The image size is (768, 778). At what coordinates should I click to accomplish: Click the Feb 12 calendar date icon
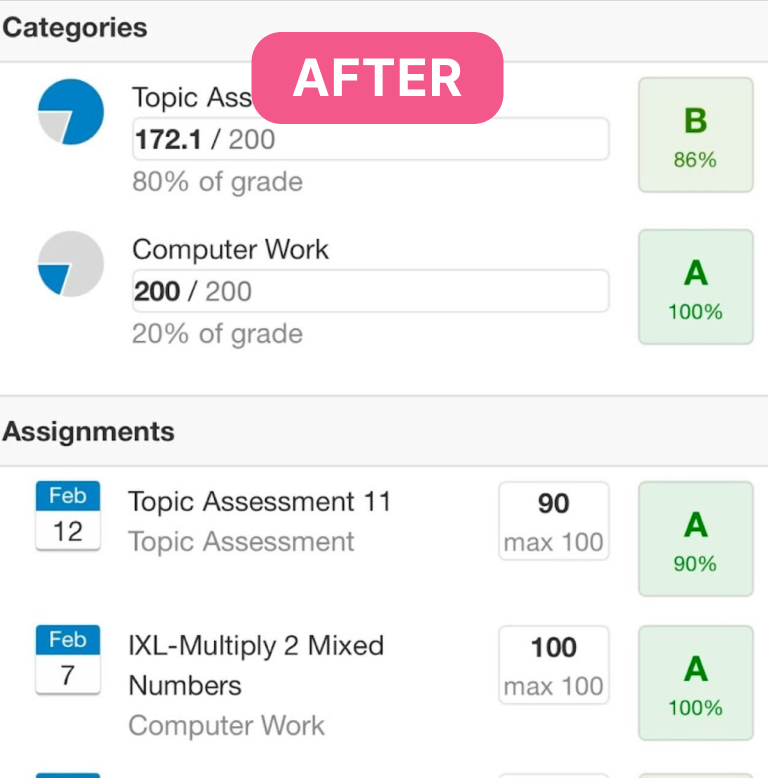(x=67, y=516)
